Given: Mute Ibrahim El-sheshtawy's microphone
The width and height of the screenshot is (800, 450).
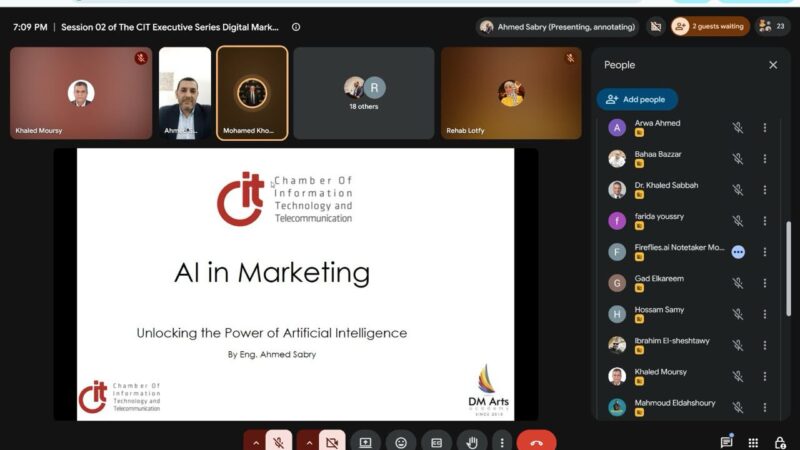Looking at the screenshot, I should point(738,345).
